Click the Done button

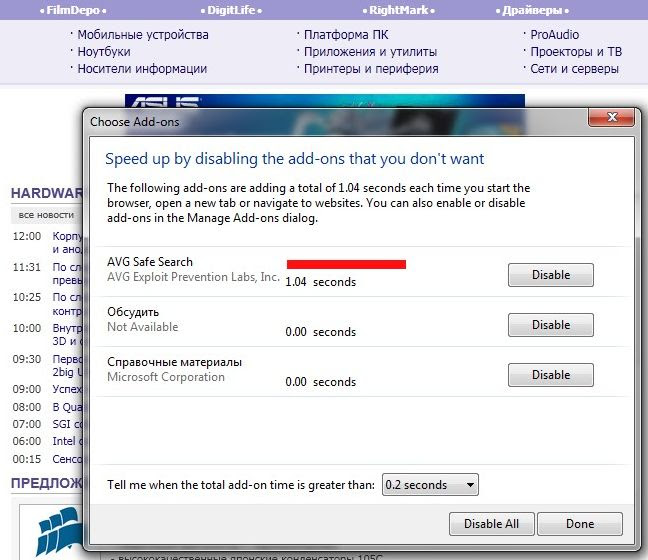pyautogui.click(x=580, y=524)
